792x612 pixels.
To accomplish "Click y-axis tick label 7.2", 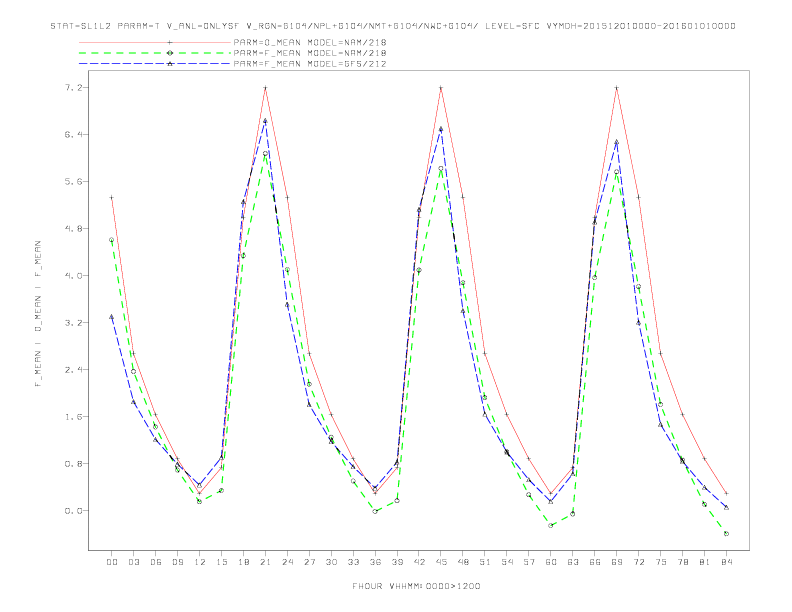I will click(73, 87).
